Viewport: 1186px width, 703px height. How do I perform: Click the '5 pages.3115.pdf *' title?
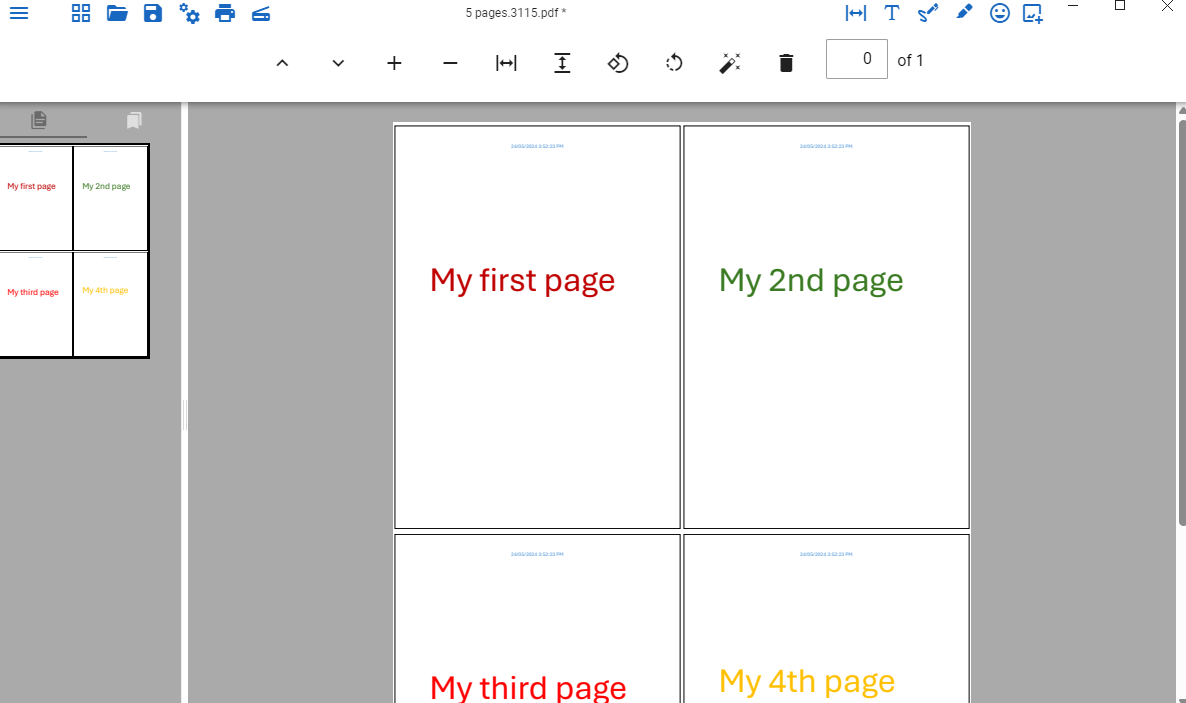pyautogui.click(x=516, y=12)
